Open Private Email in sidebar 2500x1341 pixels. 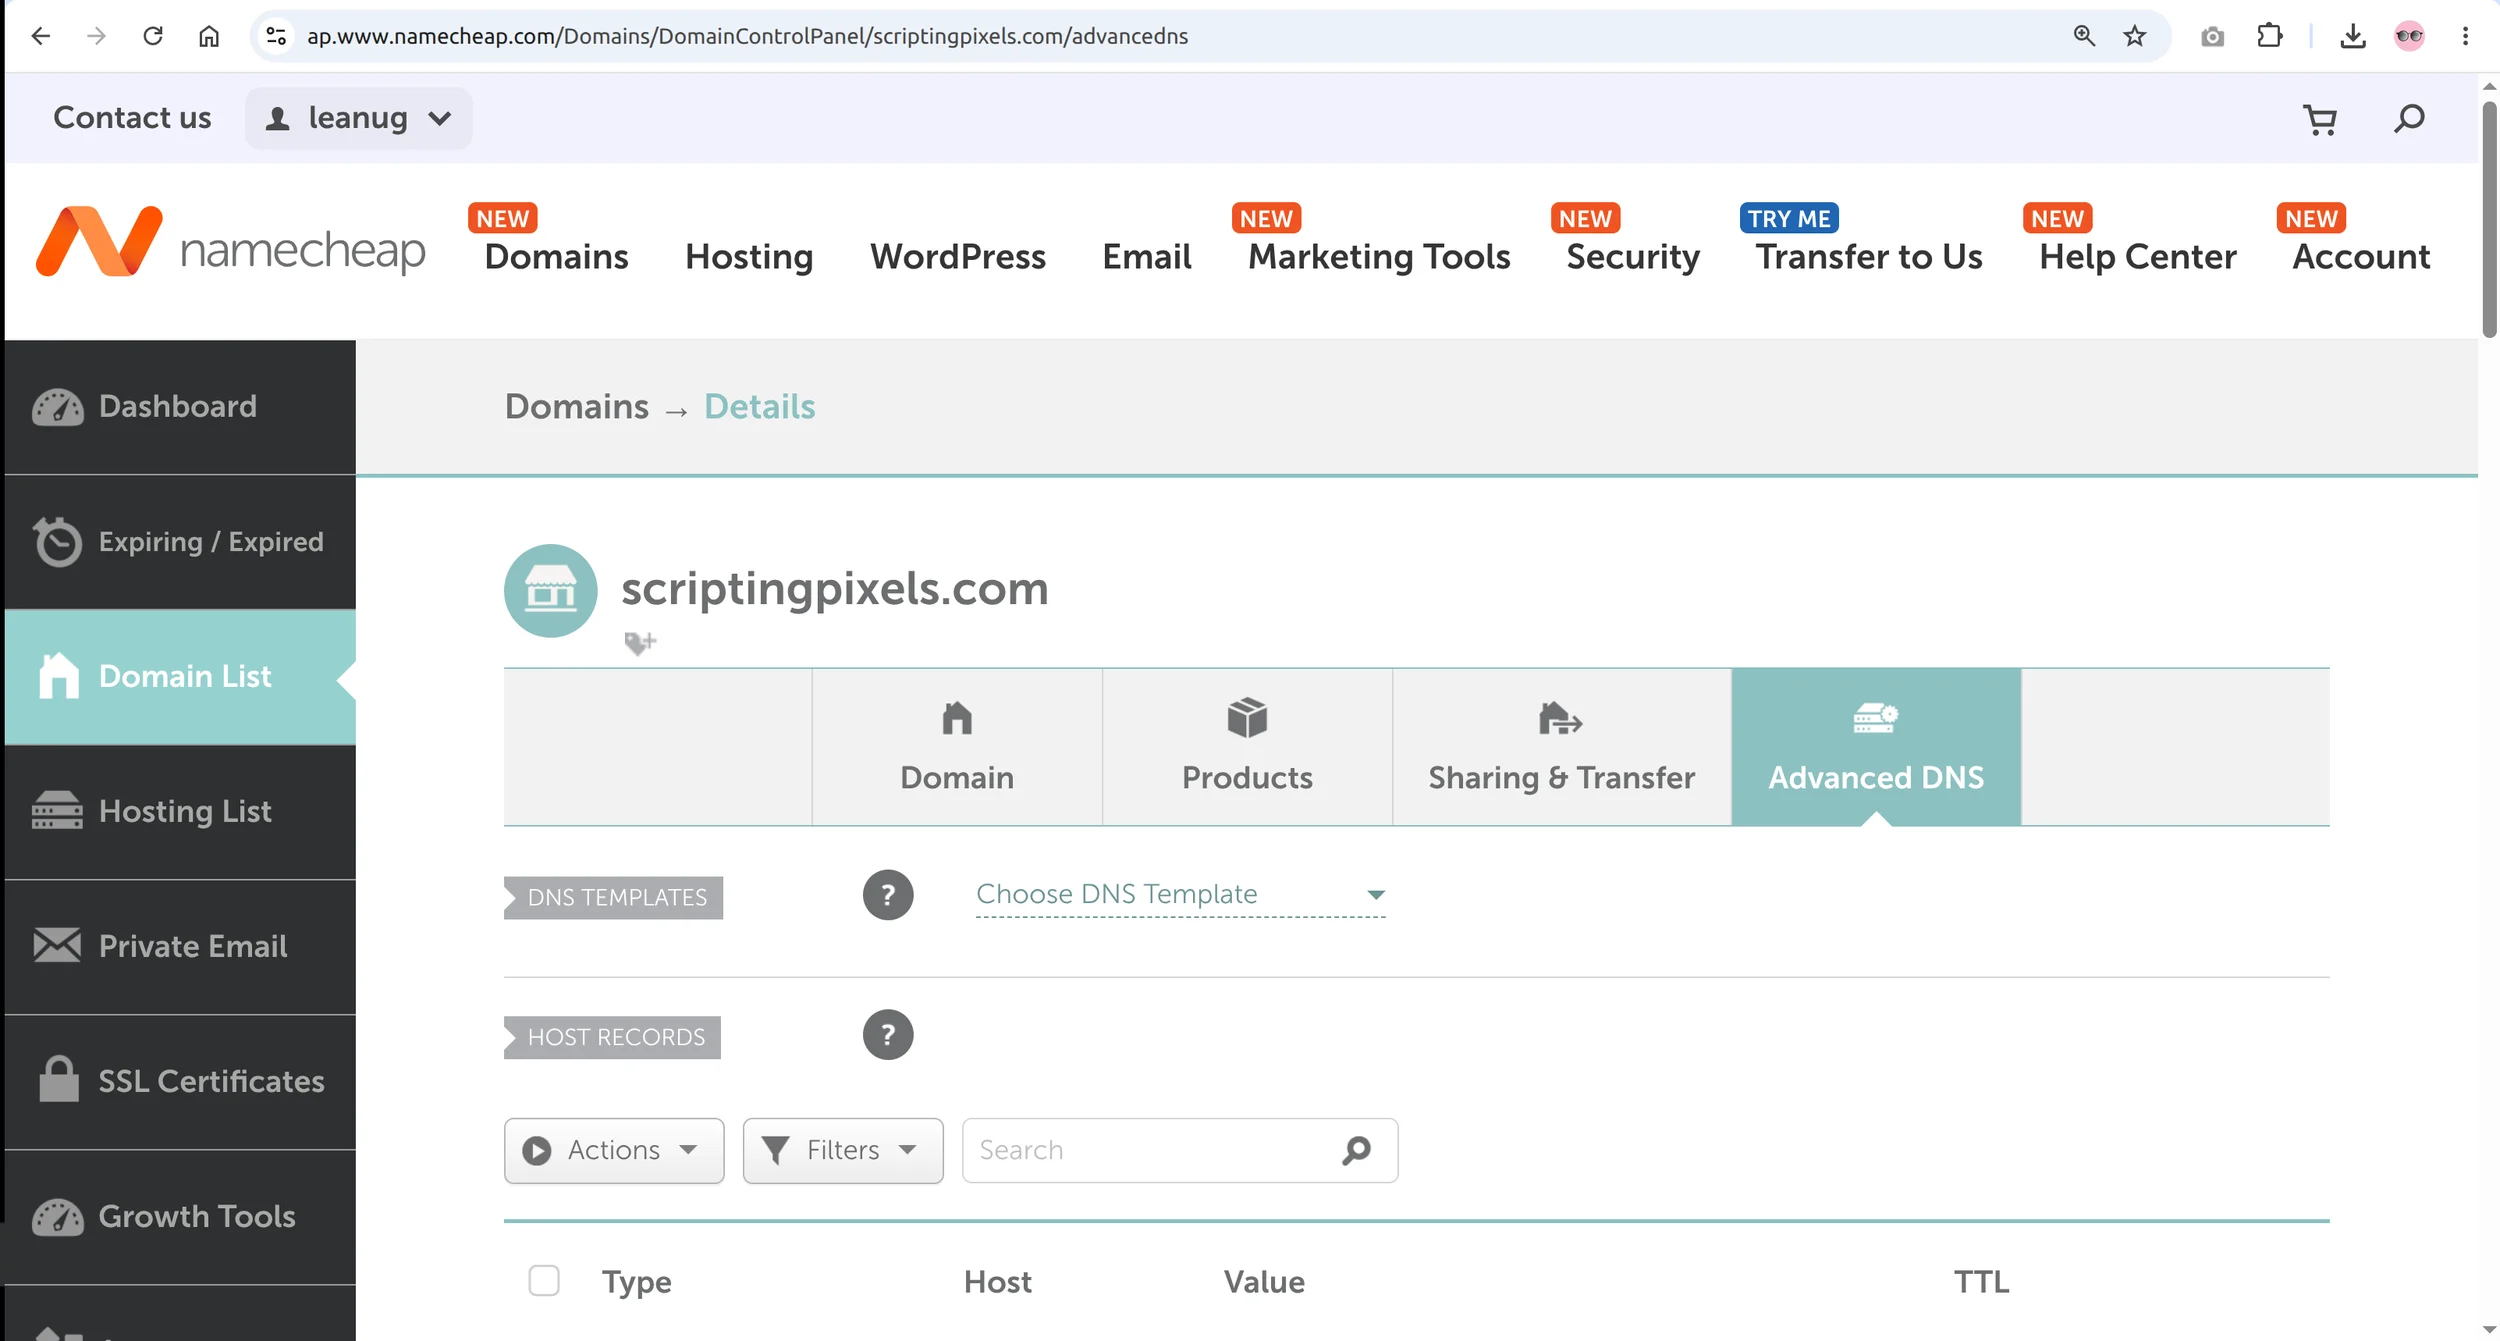tap(180, 947)
